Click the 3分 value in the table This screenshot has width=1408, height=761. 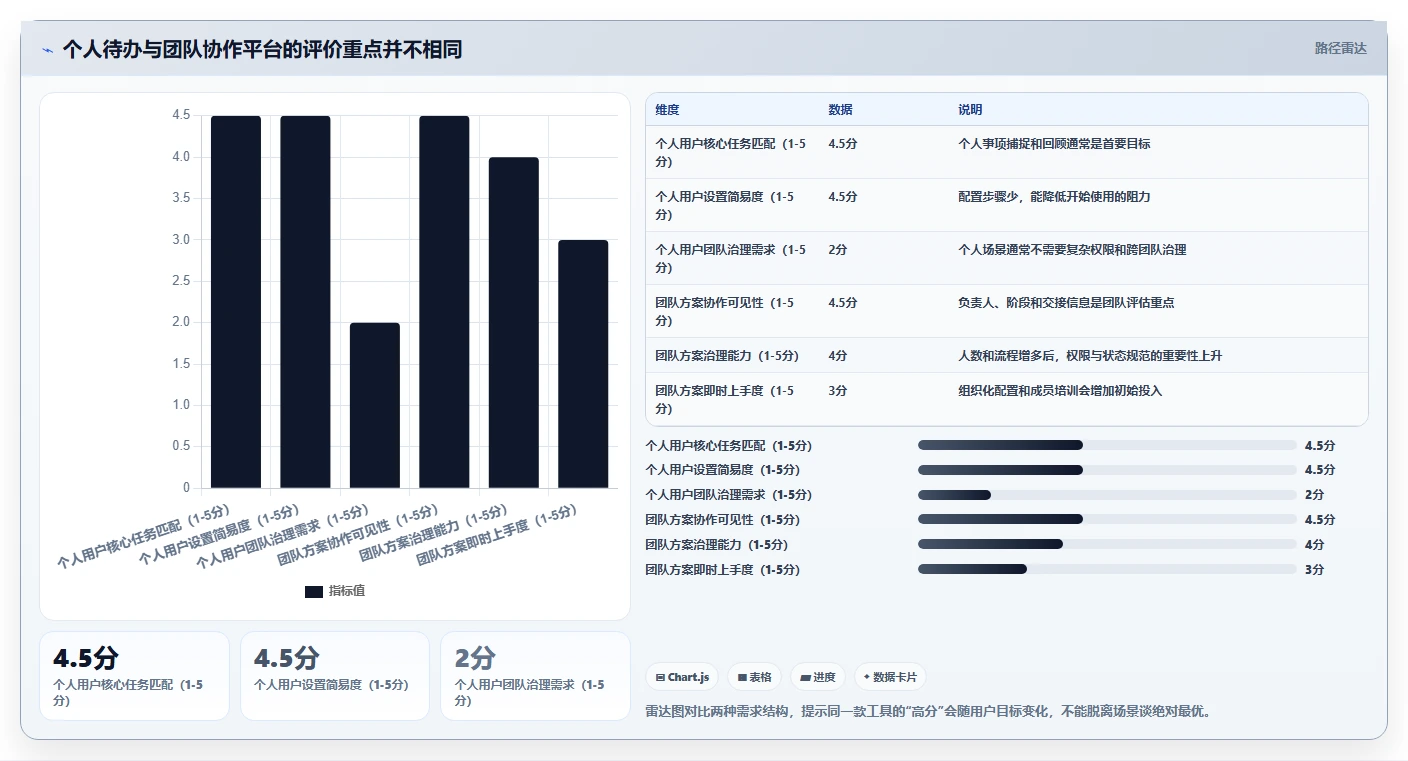point(838,391)
